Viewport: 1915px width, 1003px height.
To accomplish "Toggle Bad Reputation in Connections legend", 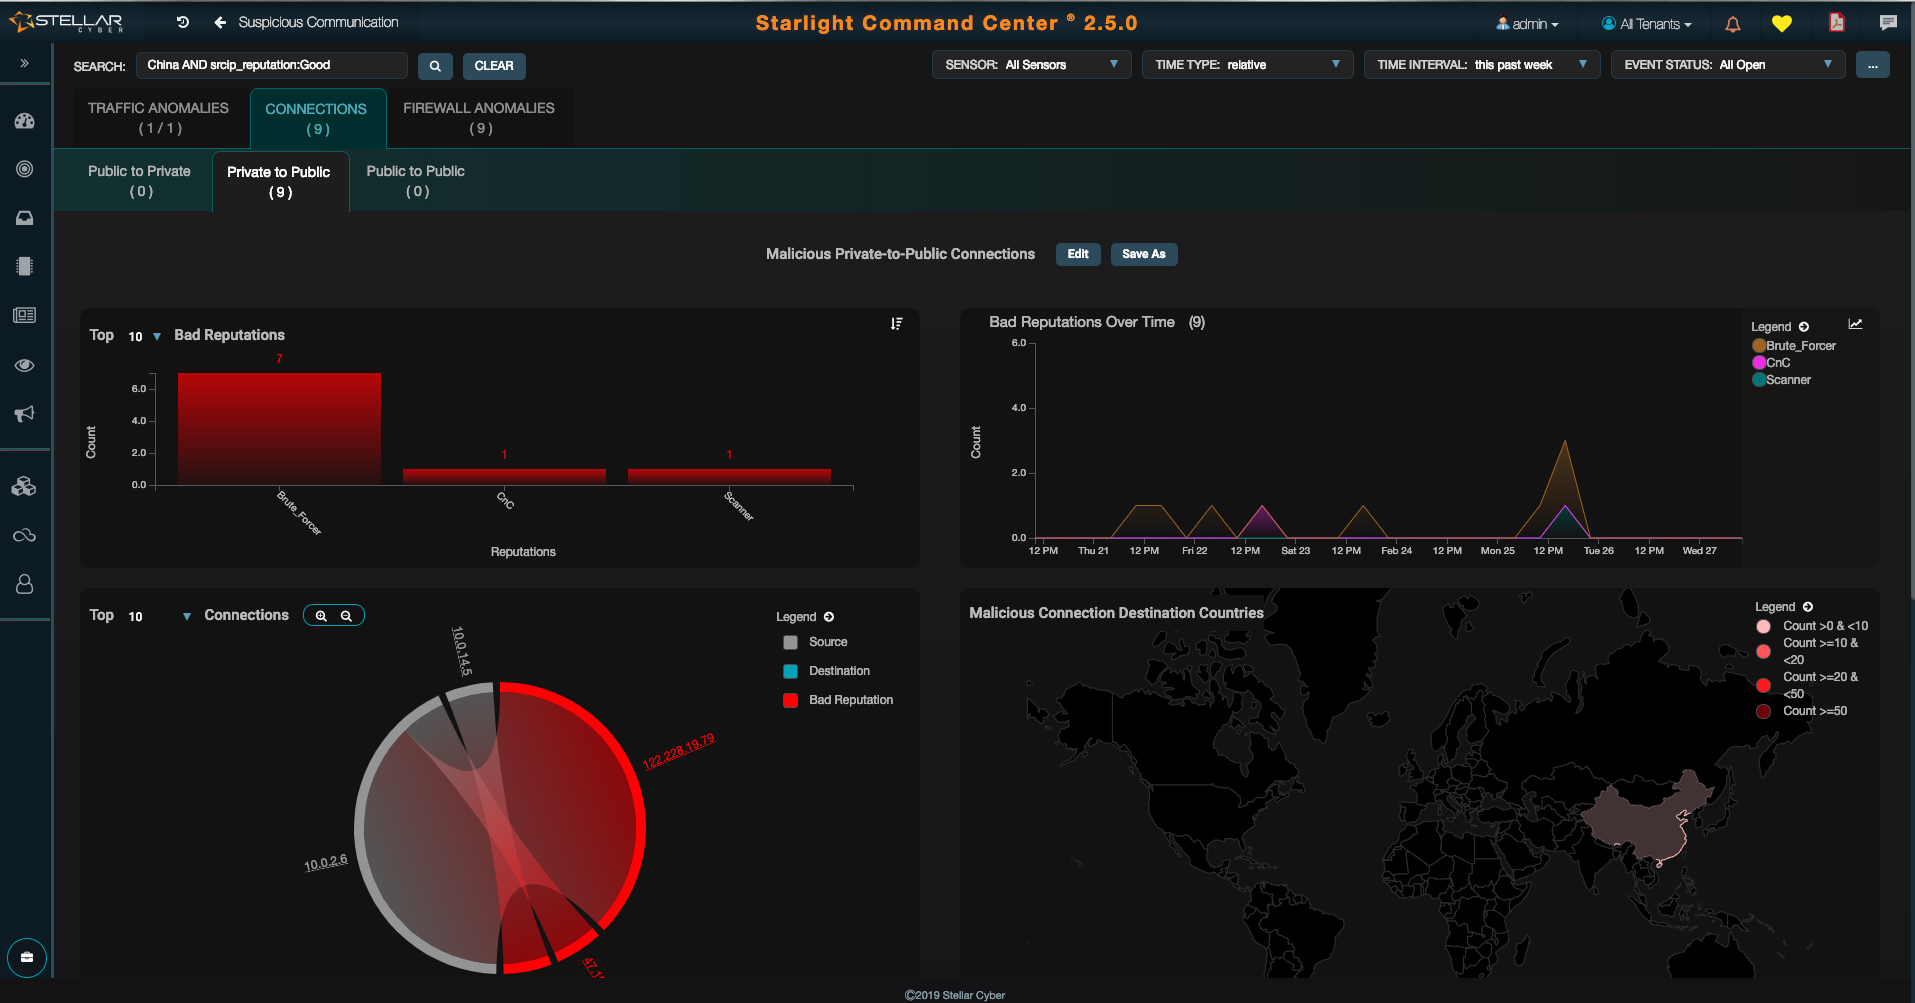I will click(x=839, y=700).
